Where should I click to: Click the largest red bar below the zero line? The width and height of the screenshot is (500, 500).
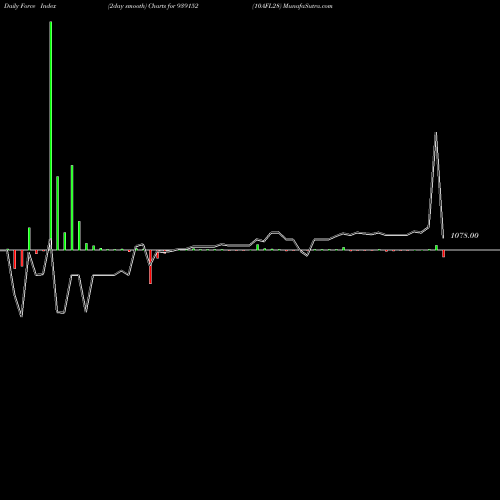150,267
